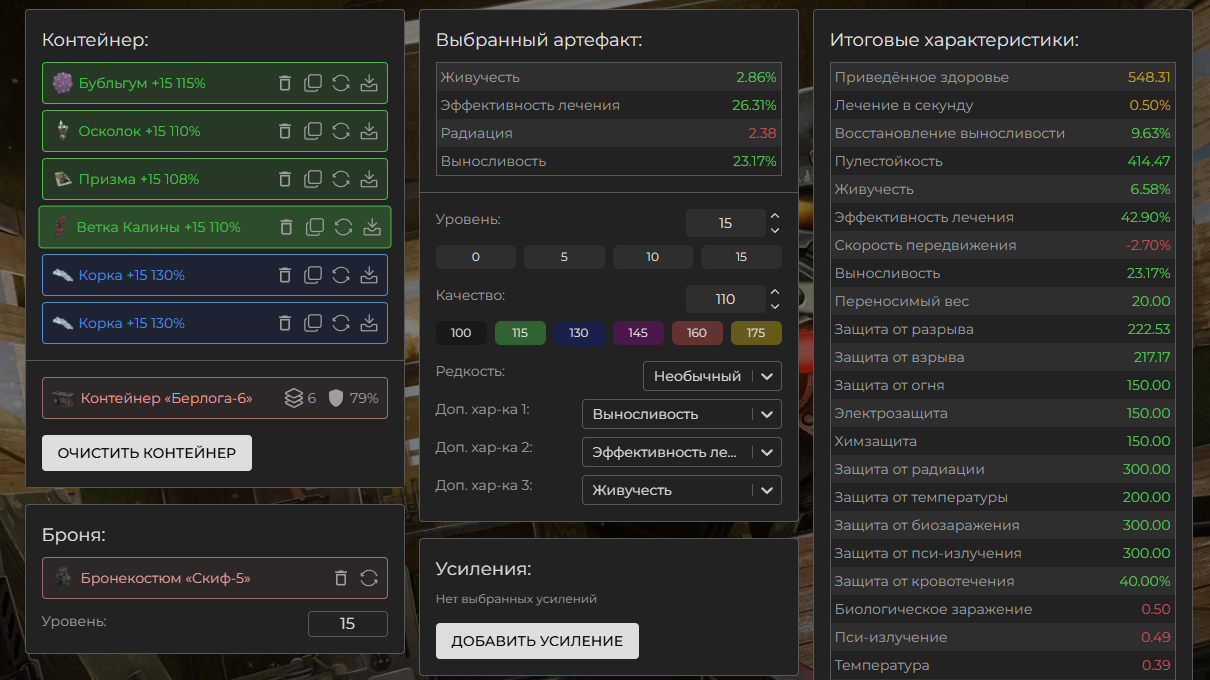The width and height of the screenshot is (1210, 680).
Task: Save the Призма artifact via download icon
Action: 369,179
